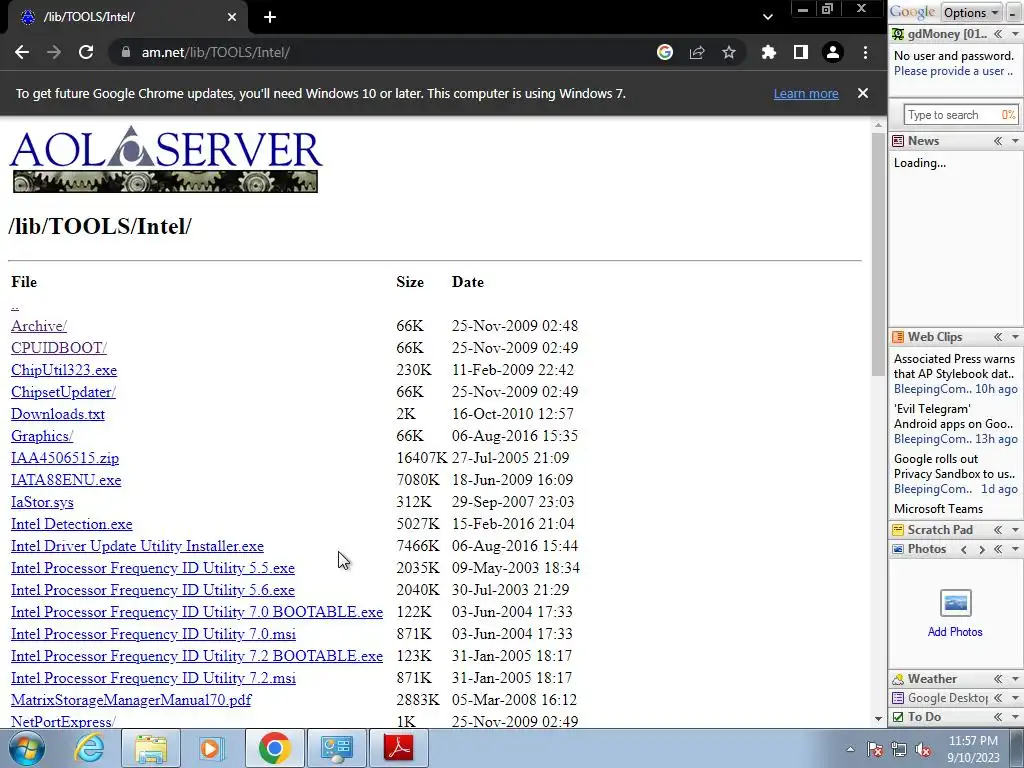Open Google rolls out Privacy Sandbox clip
Screen dimensions: 1024x768
[954, 466]
